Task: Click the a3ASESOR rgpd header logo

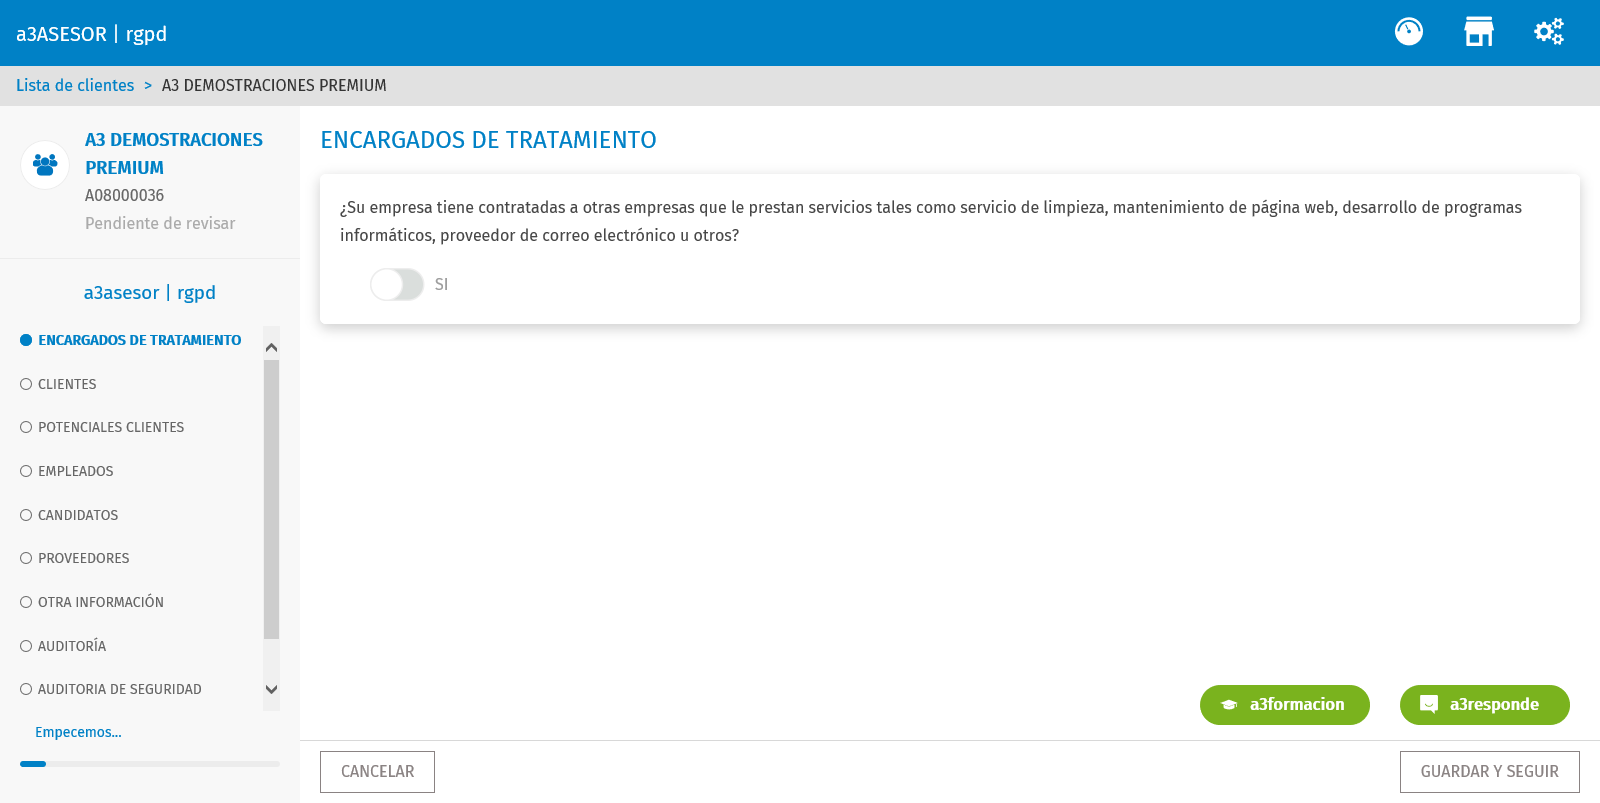Action: tap(91, 34)
